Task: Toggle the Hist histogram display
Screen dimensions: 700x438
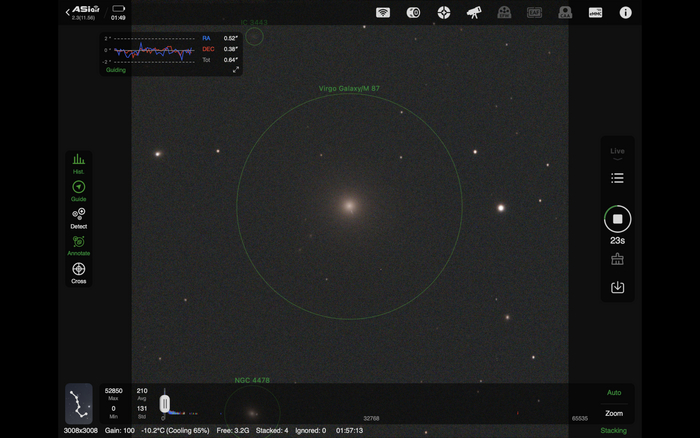Action: click(78, 163)
